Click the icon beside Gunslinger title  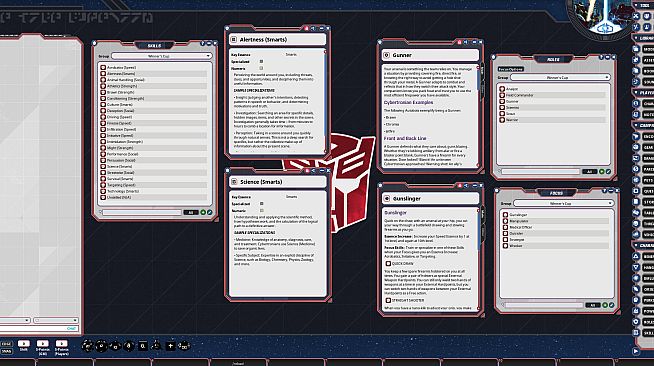(387, 199)
